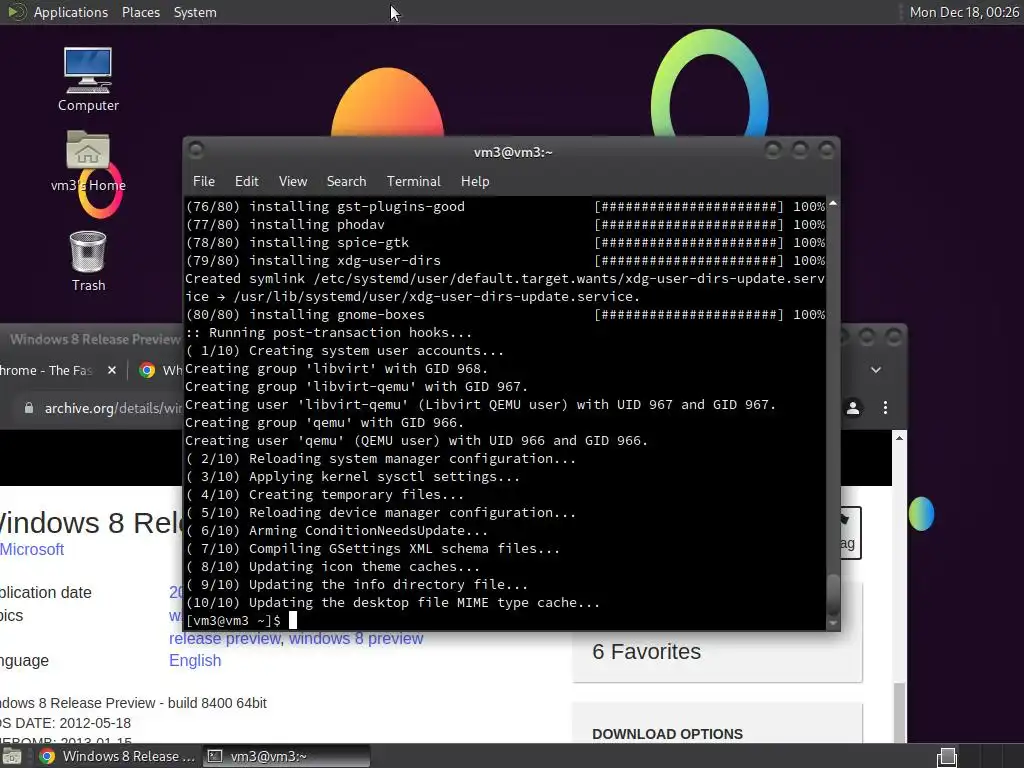
Task: Open the vm3's Home folder icon
Action: (x=88, y=161)
